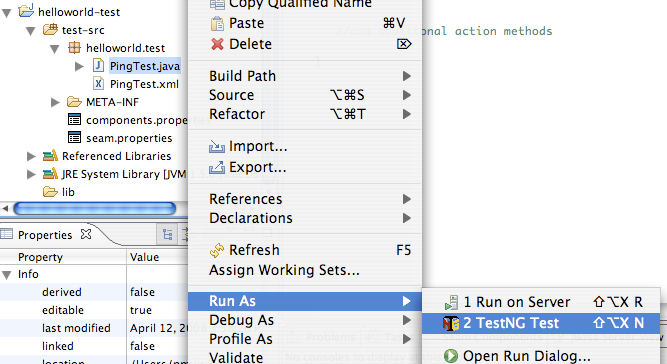Viewport: 667px width, 364px height.
Task: Click the Export icon in context menu
Action: [217, 168]
